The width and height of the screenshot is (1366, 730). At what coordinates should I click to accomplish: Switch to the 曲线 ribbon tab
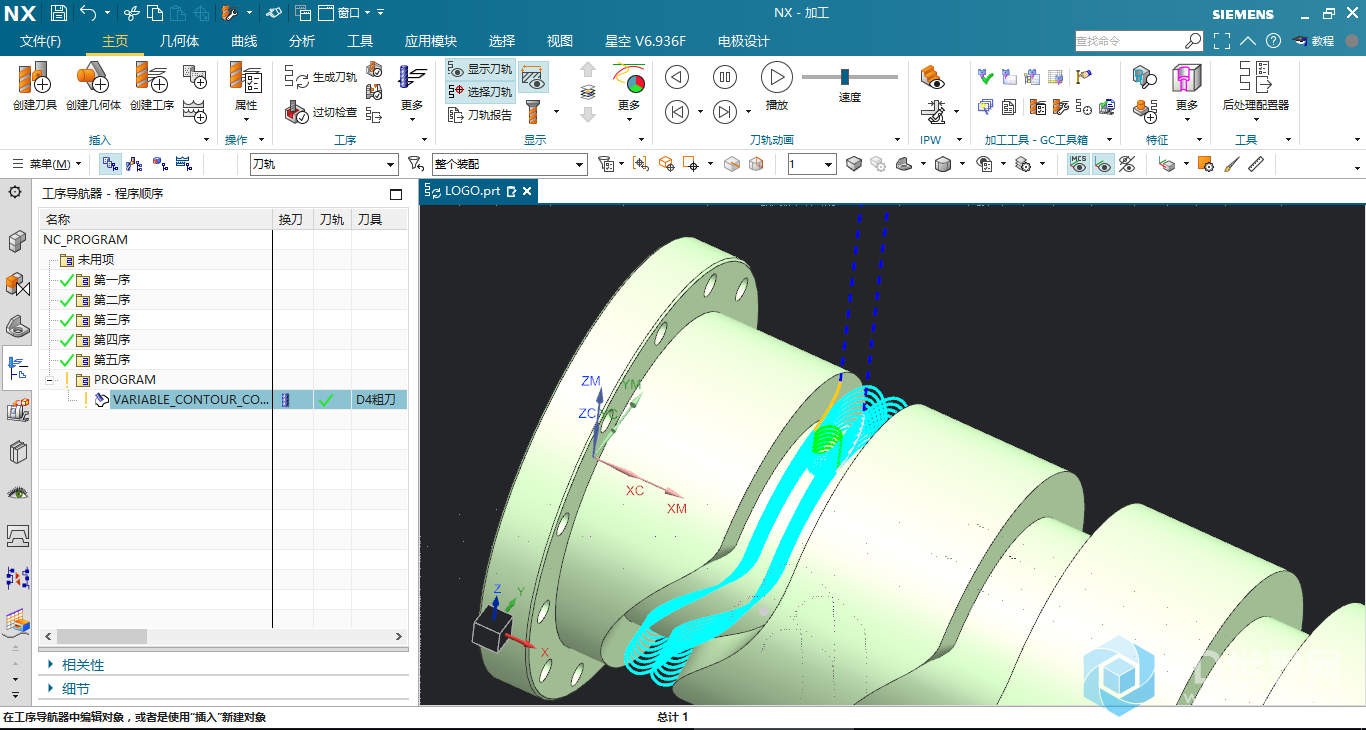click(244, 41)
